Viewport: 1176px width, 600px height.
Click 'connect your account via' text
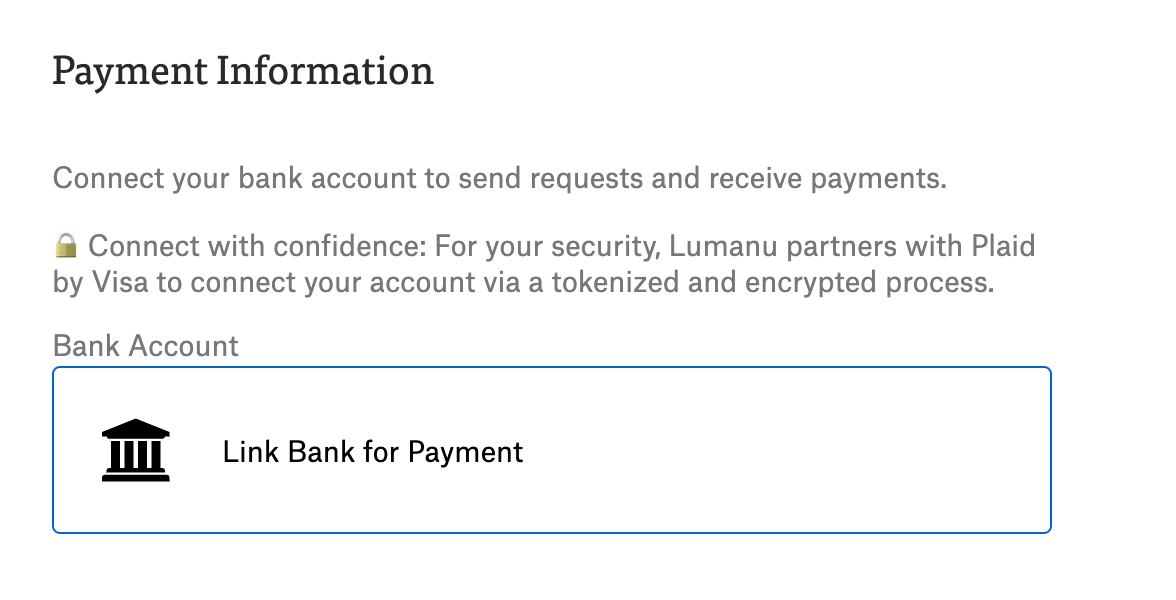click(x=355, y=283)
